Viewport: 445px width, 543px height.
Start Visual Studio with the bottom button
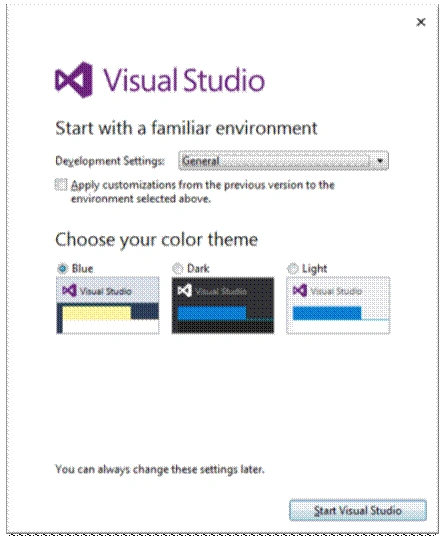pyautogui.click(x=358, y=510)
